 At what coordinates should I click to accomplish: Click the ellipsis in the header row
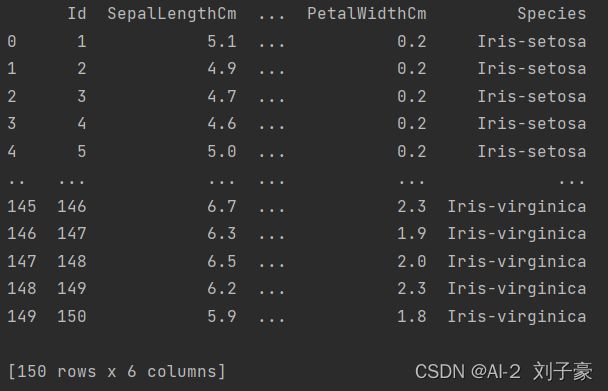(x=271, y=17)
